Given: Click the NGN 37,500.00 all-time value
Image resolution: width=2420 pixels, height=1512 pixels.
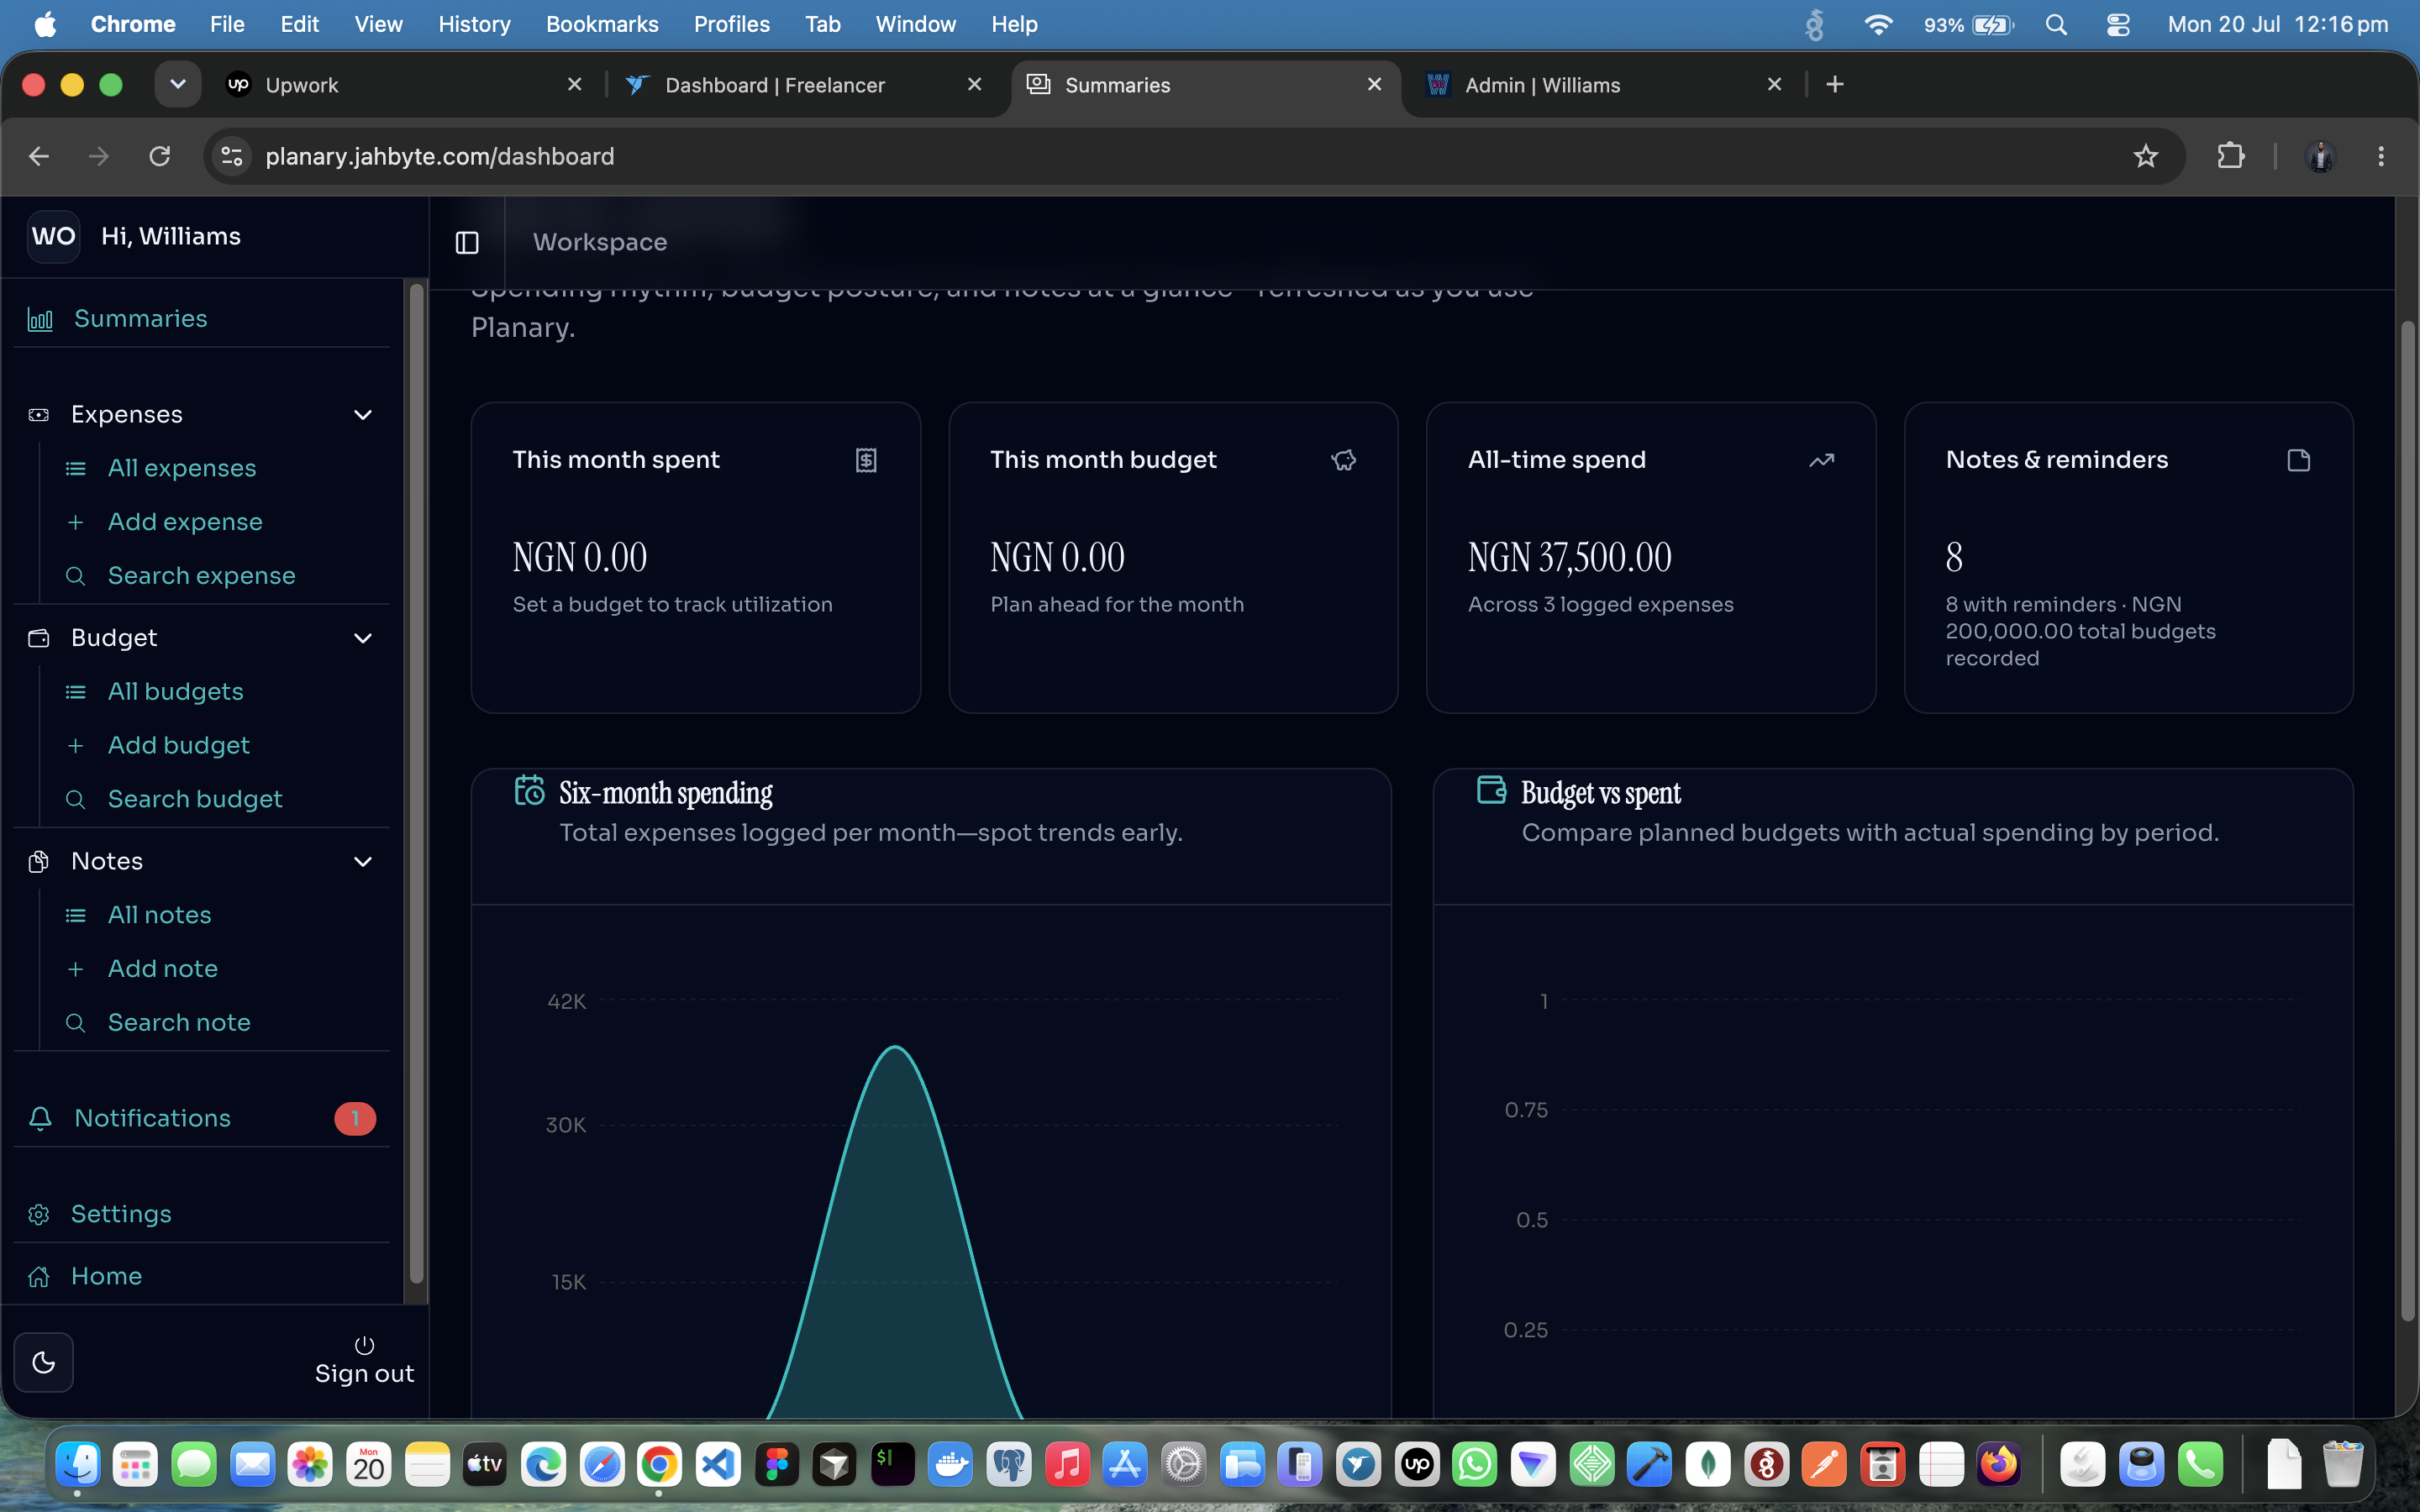Looking at the screenshot, I should point(1569,557).
